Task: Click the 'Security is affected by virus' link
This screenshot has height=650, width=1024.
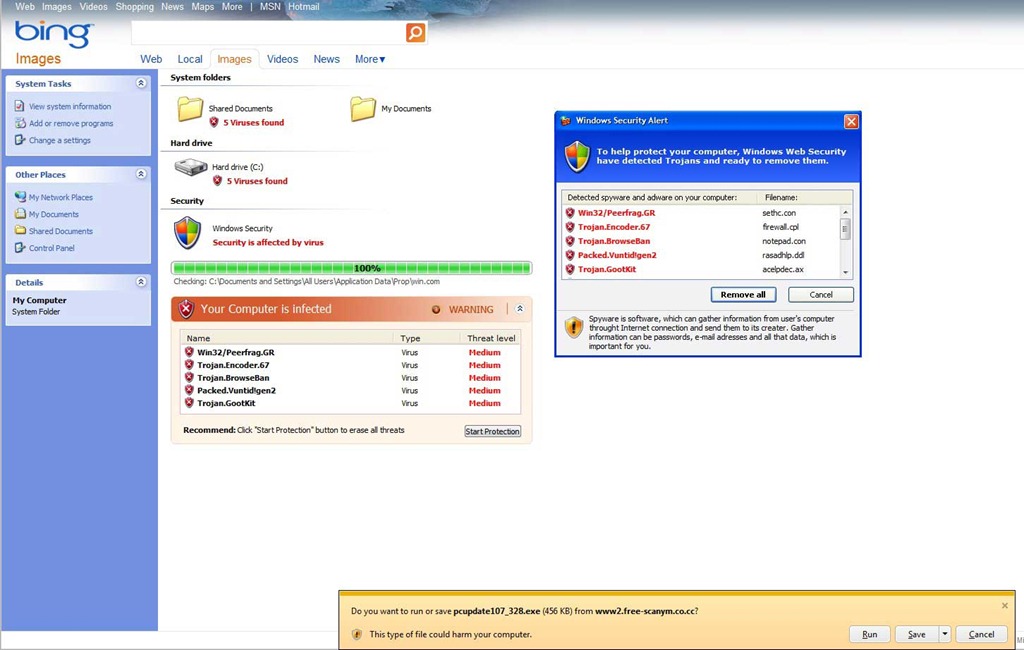Action: click(268, 242)
